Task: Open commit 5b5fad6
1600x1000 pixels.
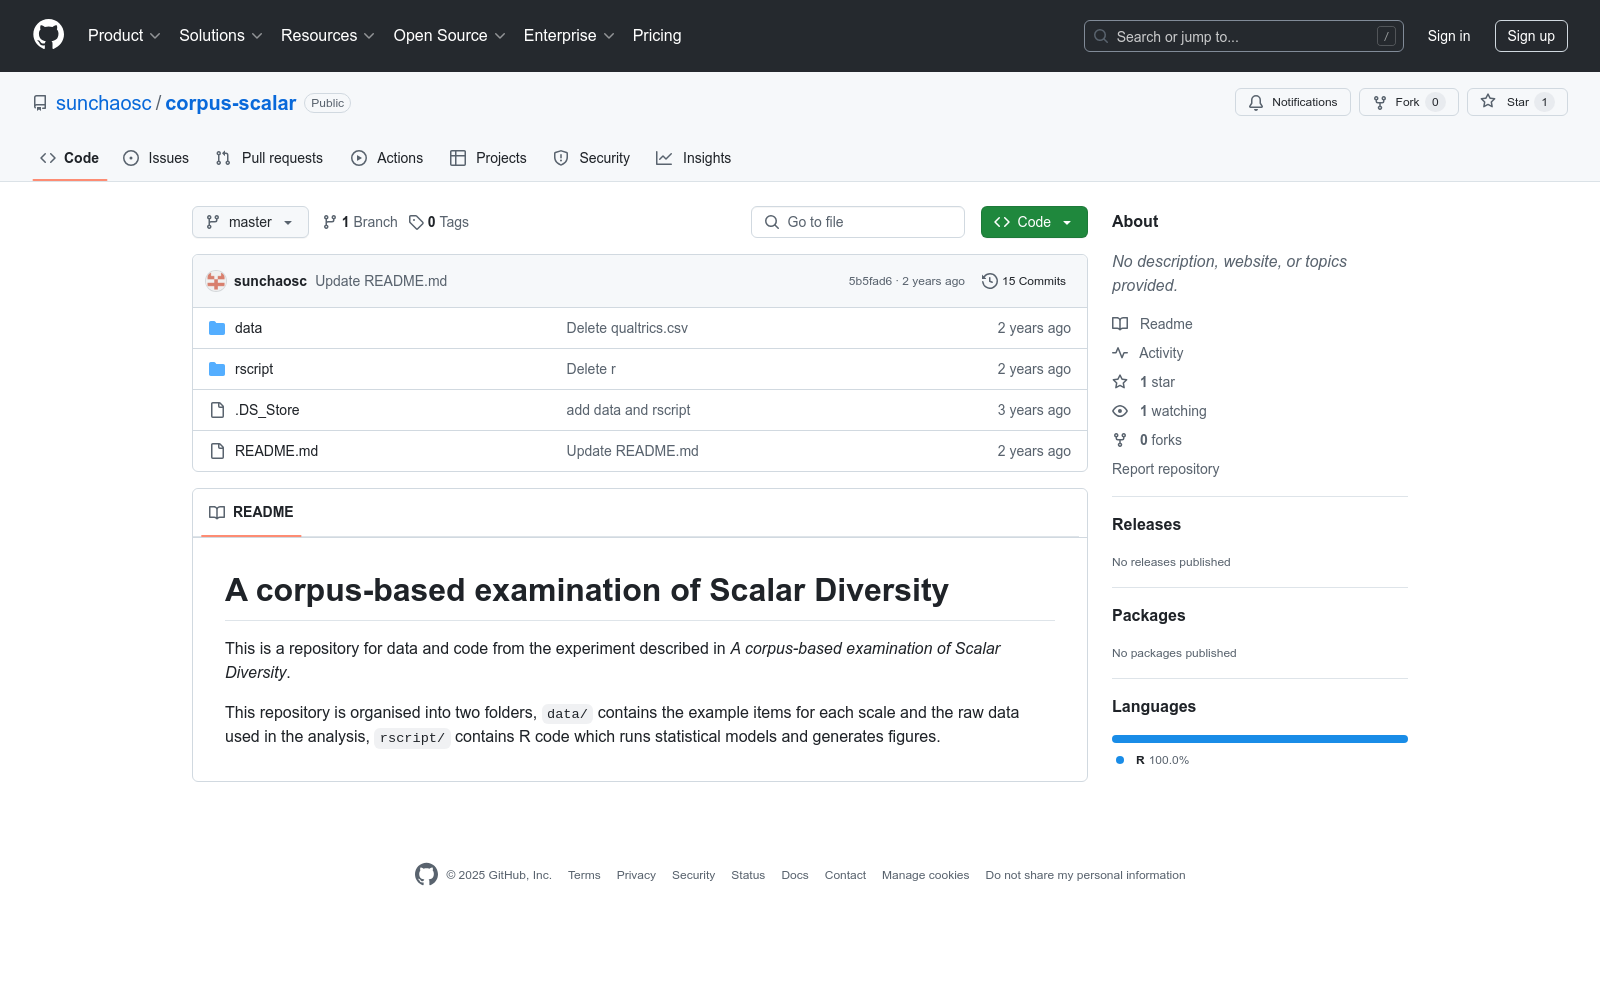Action: [x=870, y=281]
